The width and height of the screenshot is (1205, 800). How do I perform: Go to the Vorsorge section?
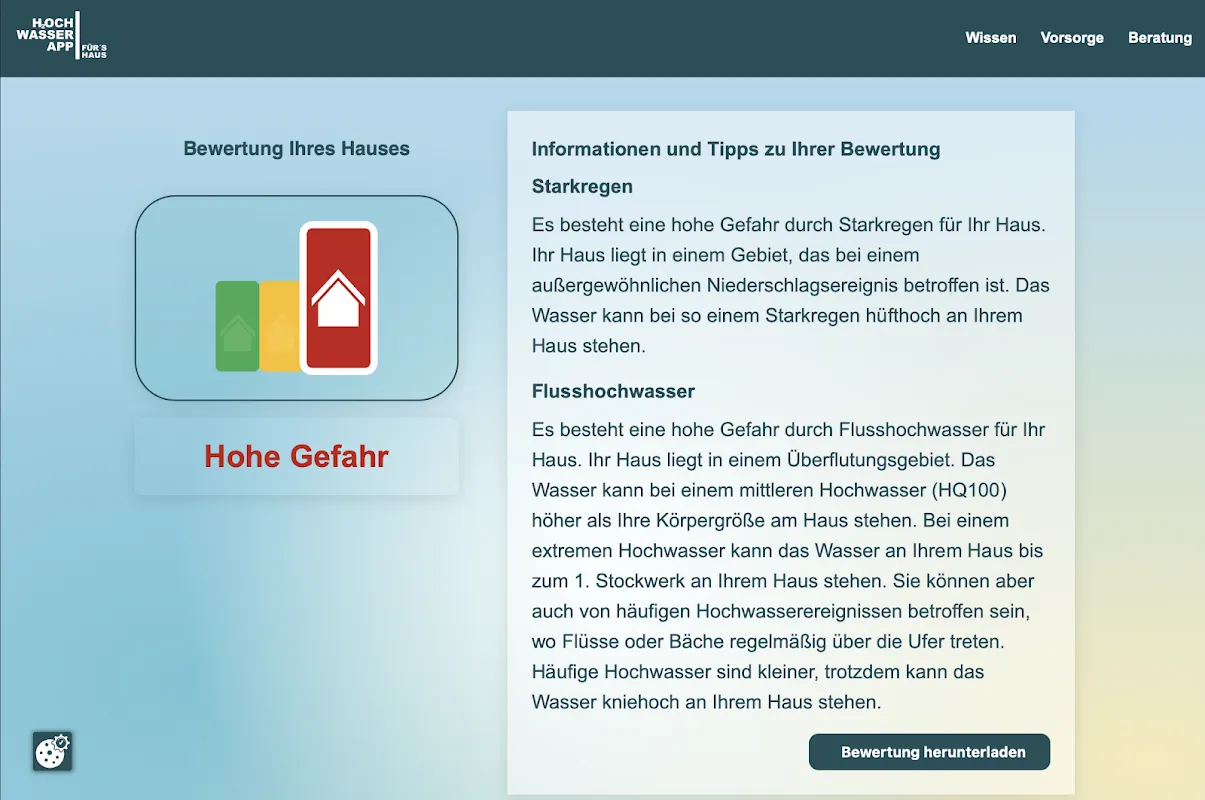(x=1072, y=38)
